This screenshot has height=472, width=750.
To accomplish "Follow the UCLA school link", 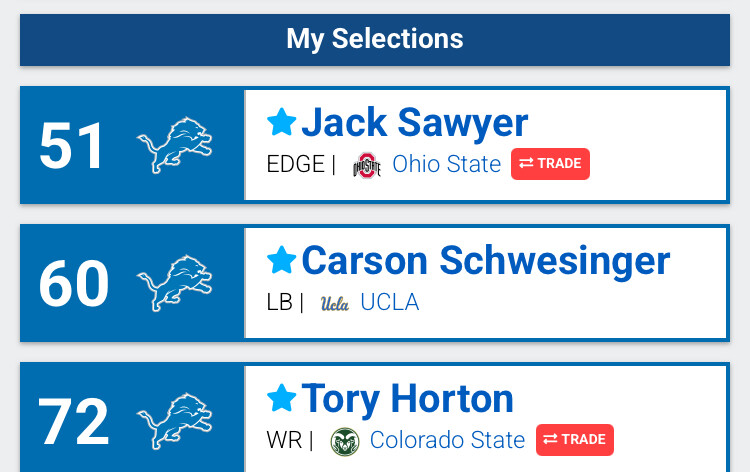I will (389, 302).
